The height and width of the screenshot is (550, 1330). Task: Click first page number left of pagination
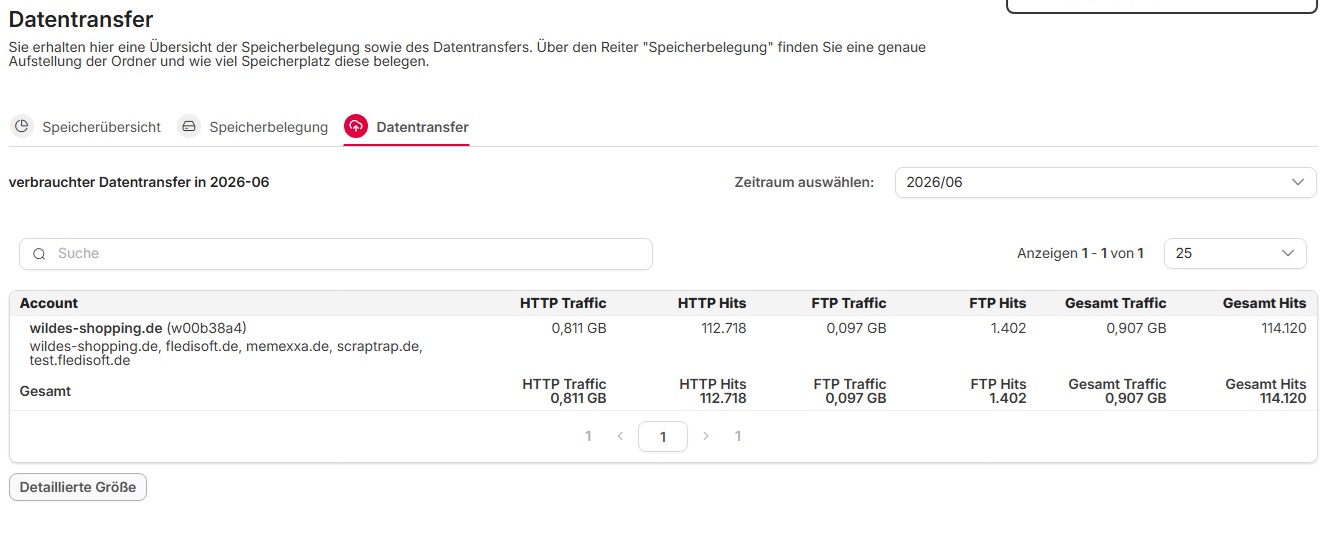click(588, 436)
